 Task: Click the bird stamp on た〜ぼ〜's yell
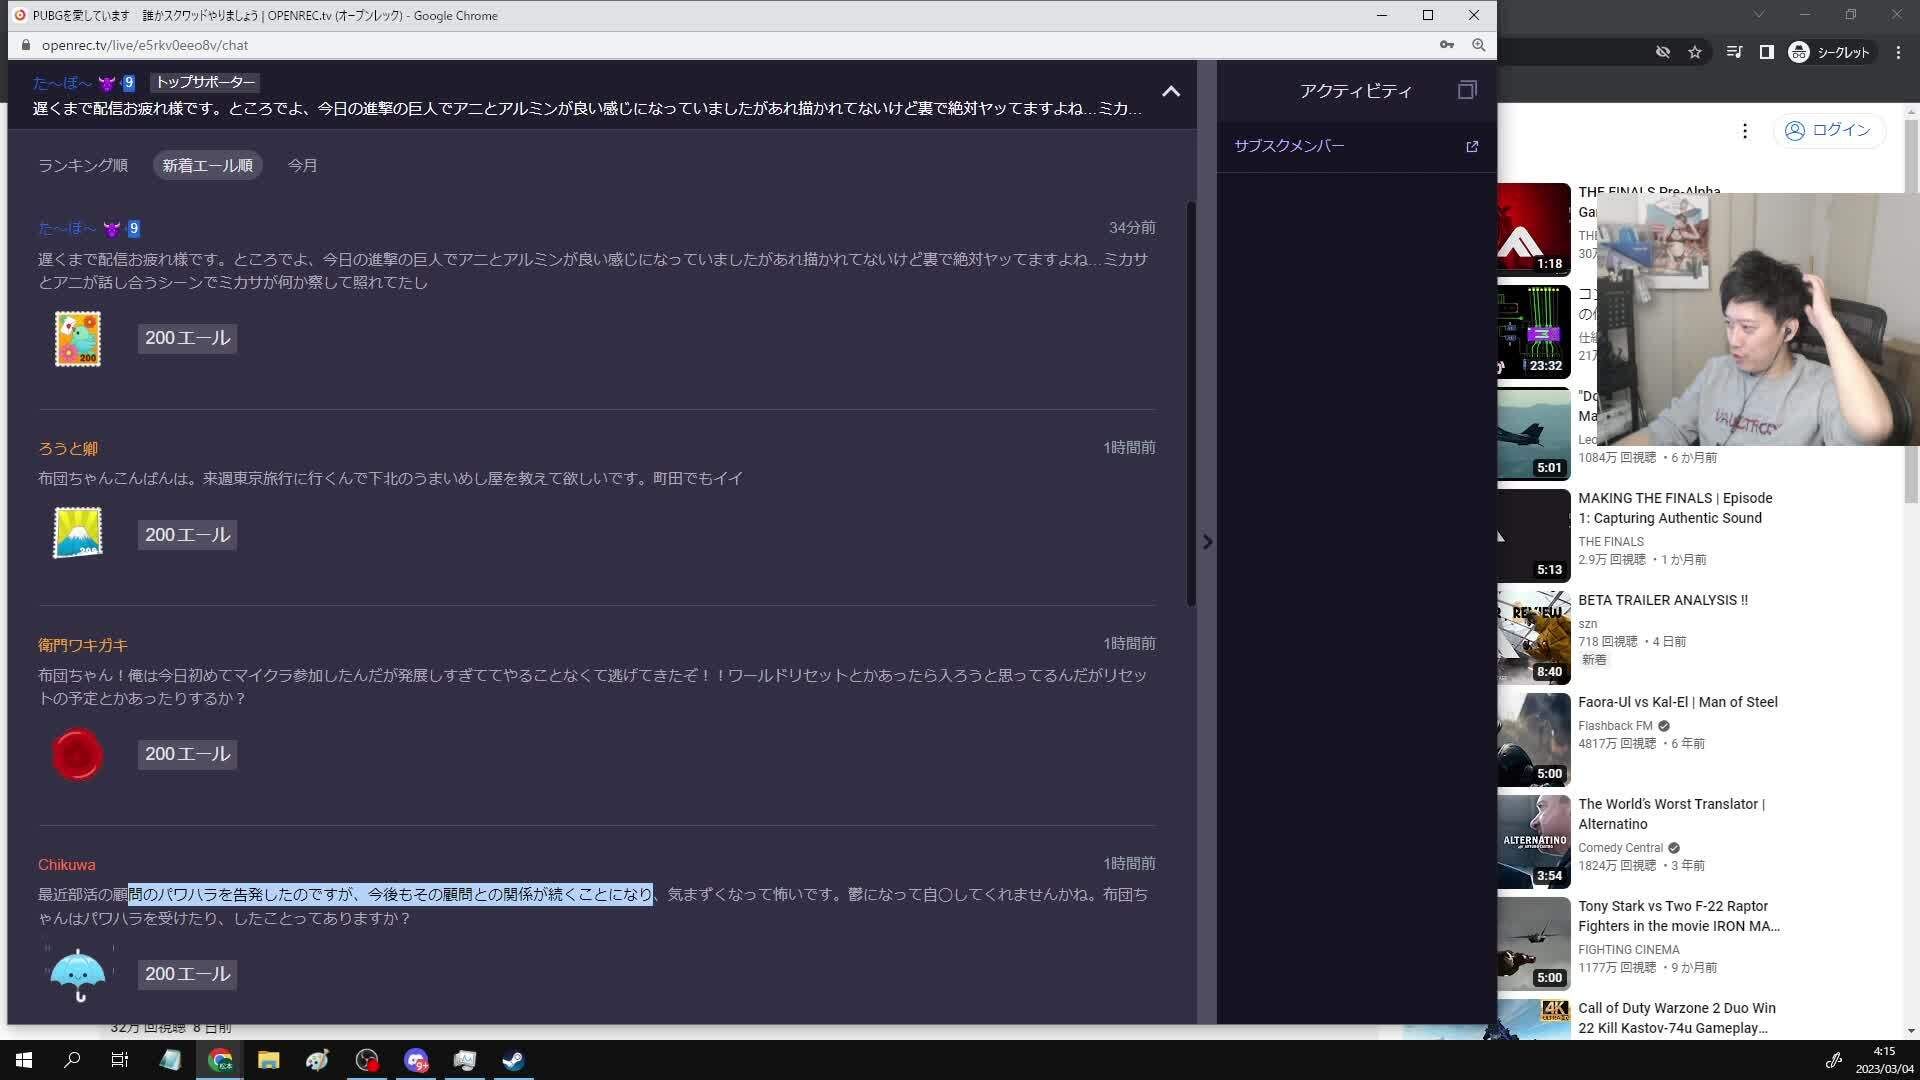click(78, 338)
